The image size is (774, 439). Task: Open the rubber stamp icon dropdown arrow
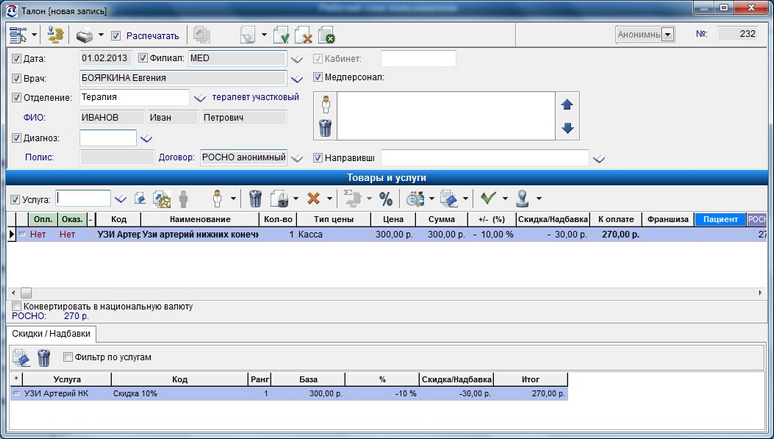(x=539, y=199)
